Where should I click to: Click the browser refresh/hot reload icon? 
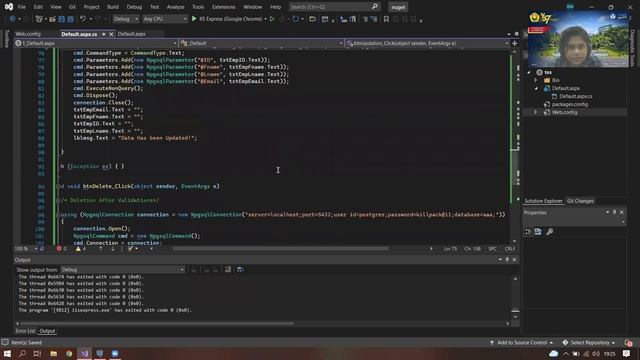296,19
